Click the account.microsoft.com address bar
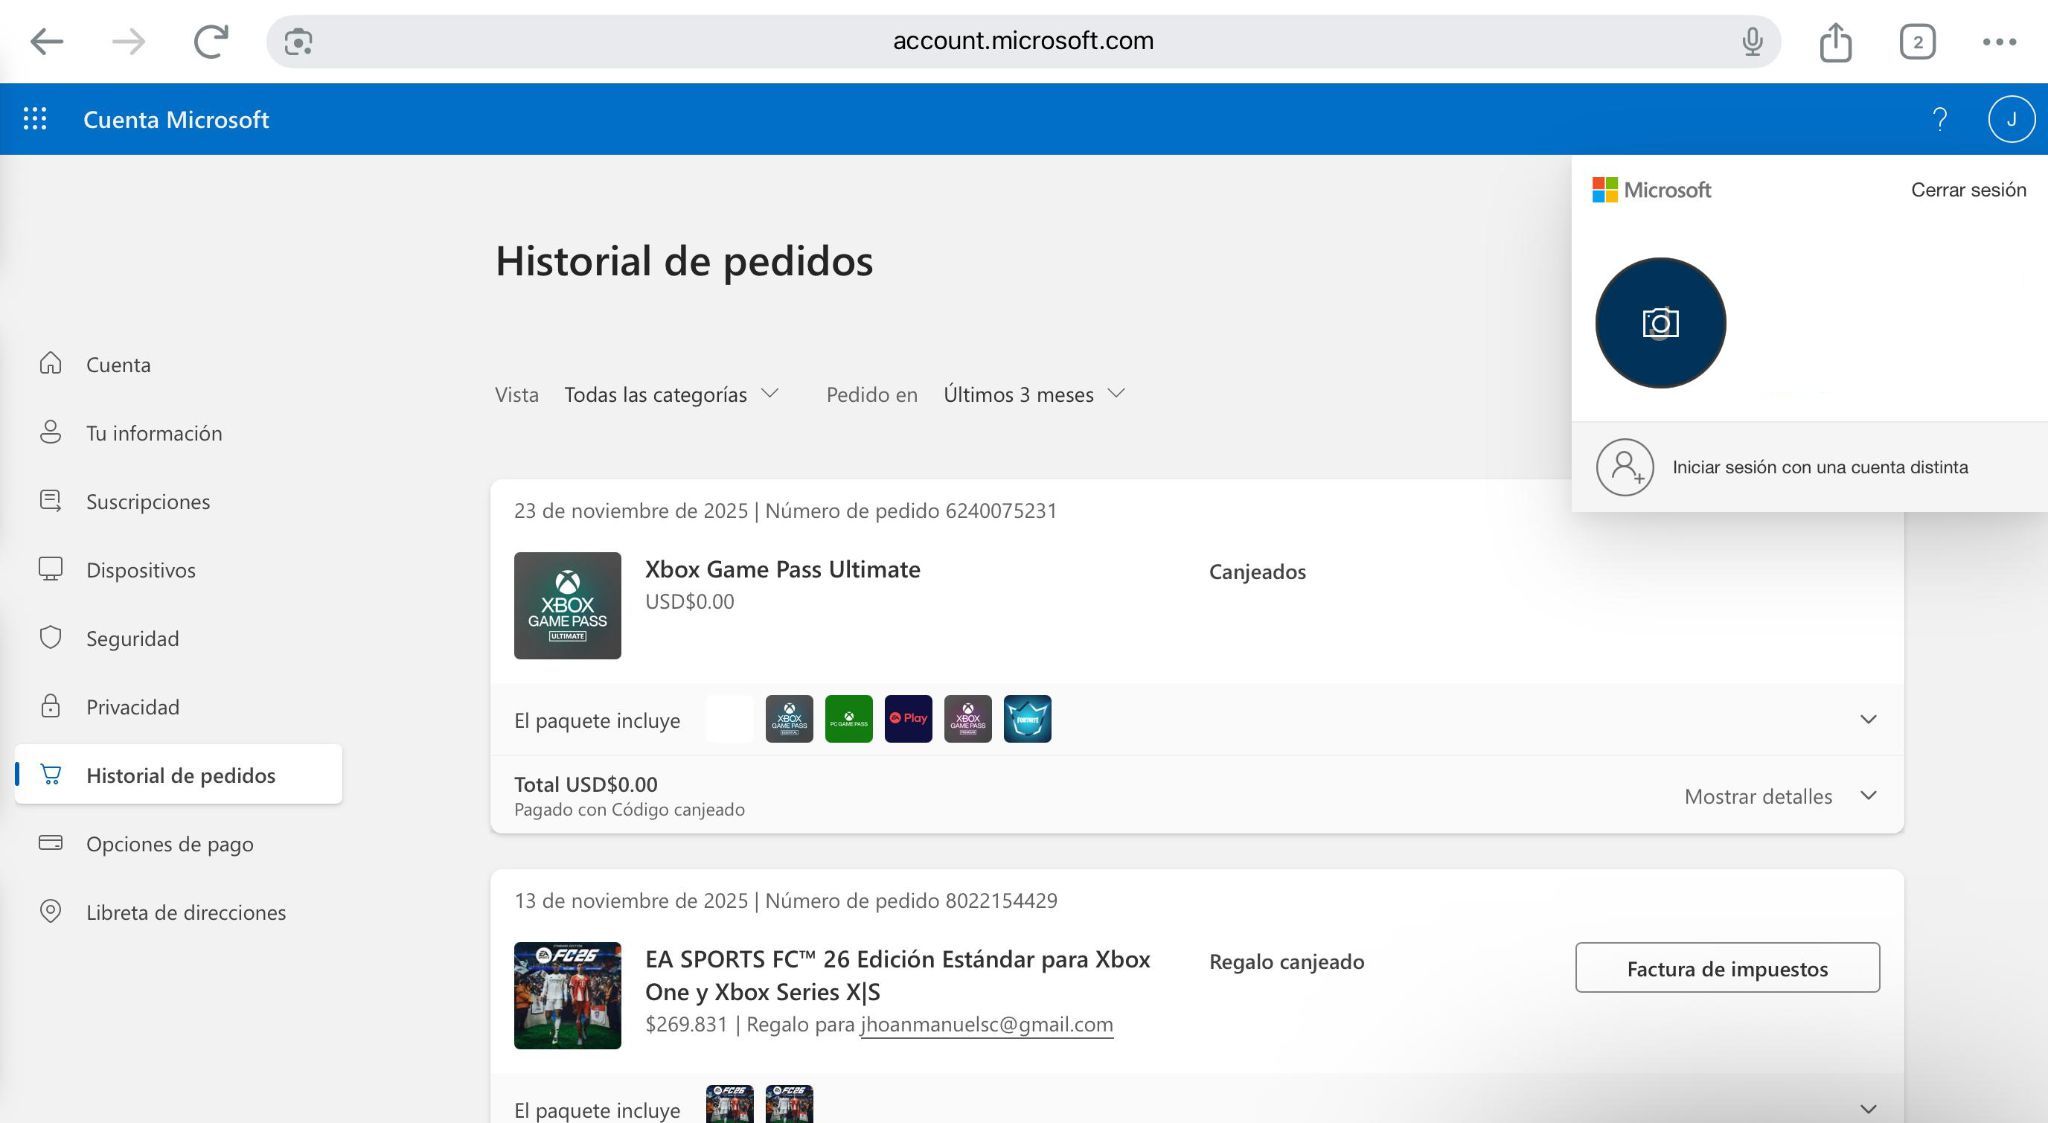Image resolution: width=2048 pixels, height=1123 pixels. [1022, 42]
